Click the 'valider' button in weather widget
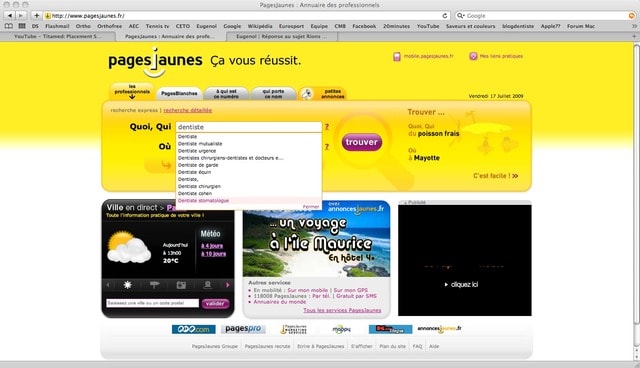640x368 pixels. pos(215,304)
